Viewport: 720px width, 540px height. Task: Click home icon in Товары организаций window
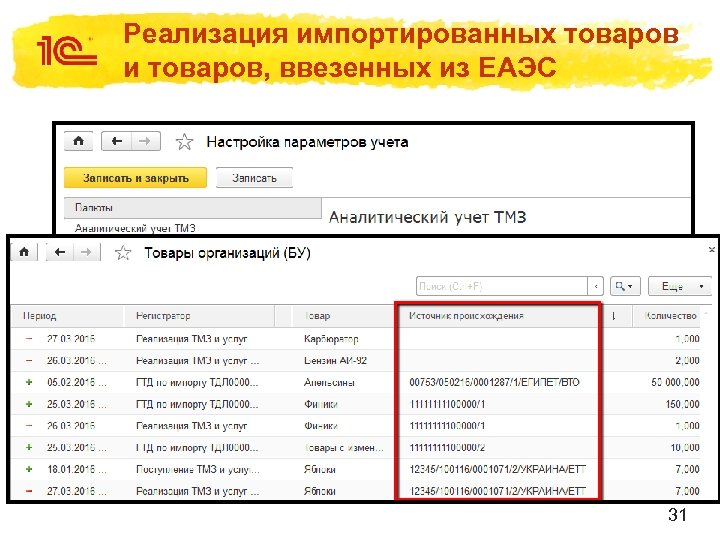click(x=24, y=252)
